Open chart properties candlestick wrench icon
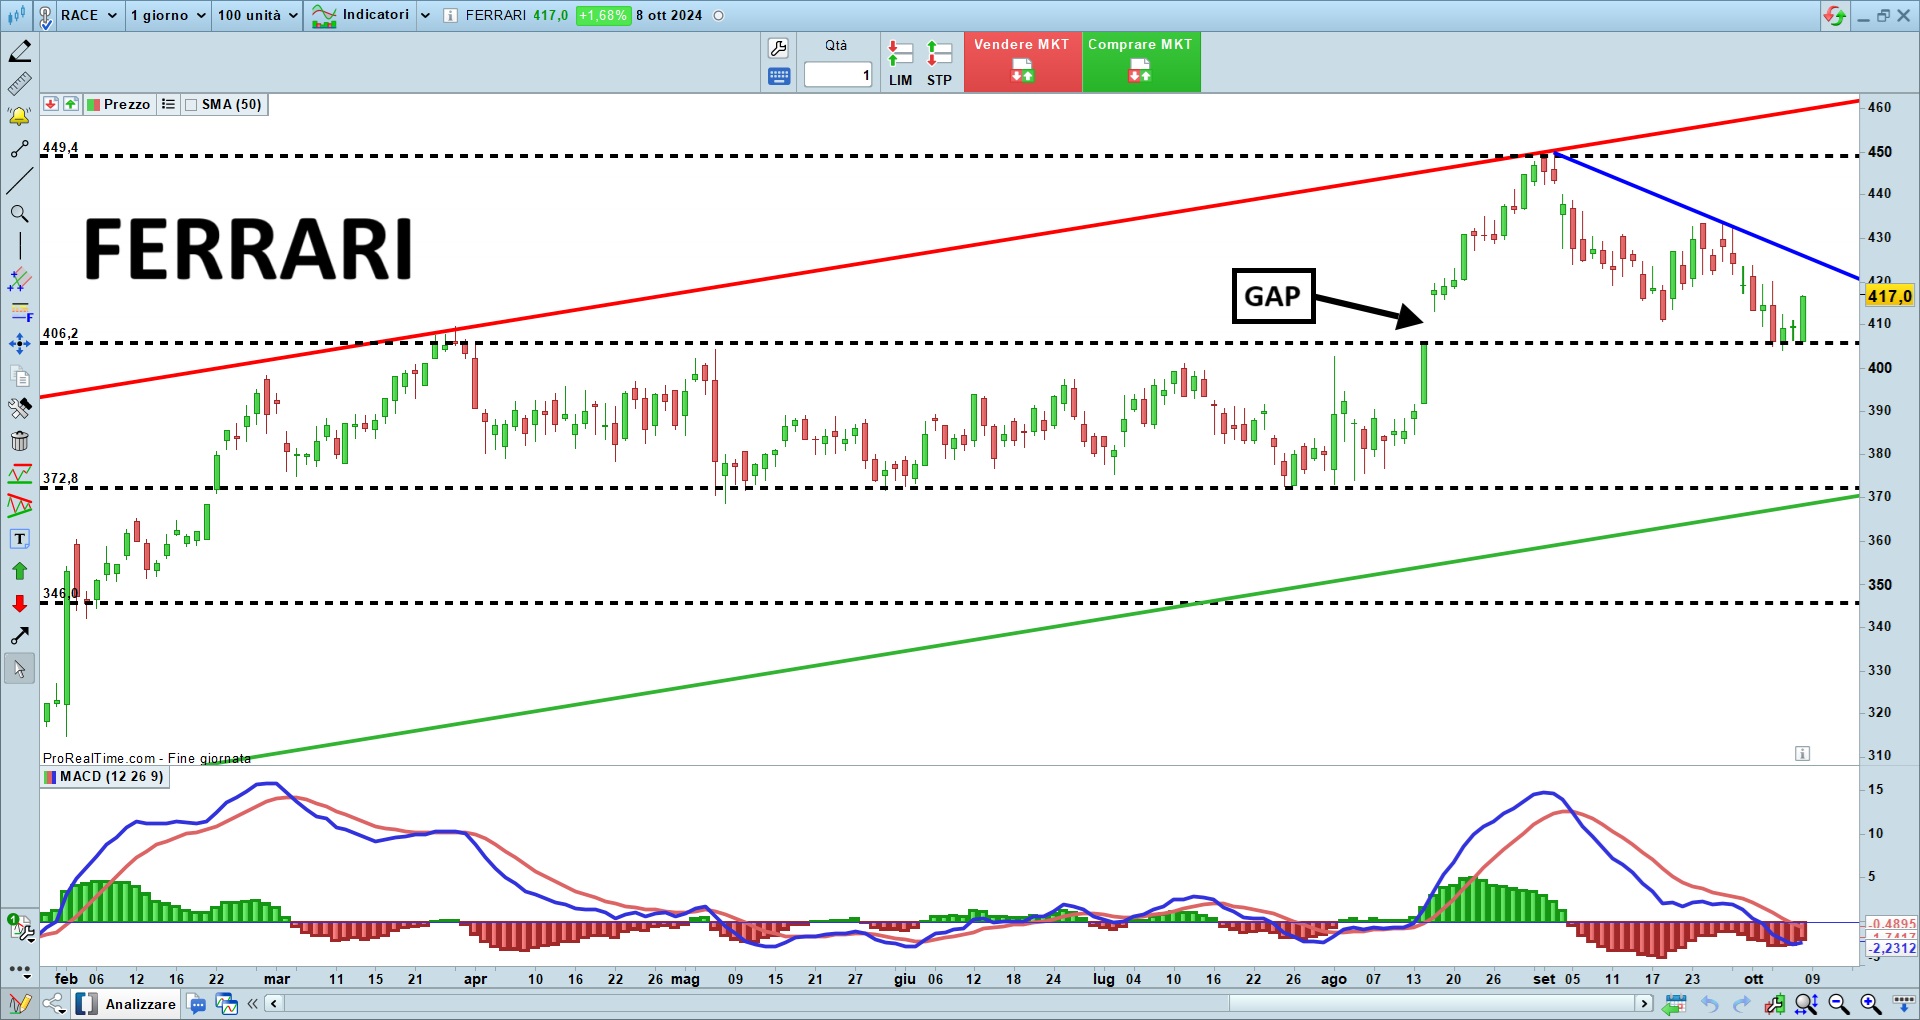Screen dimensions: 1920x1020 pyautogui.click(x=1774, y=1003)
